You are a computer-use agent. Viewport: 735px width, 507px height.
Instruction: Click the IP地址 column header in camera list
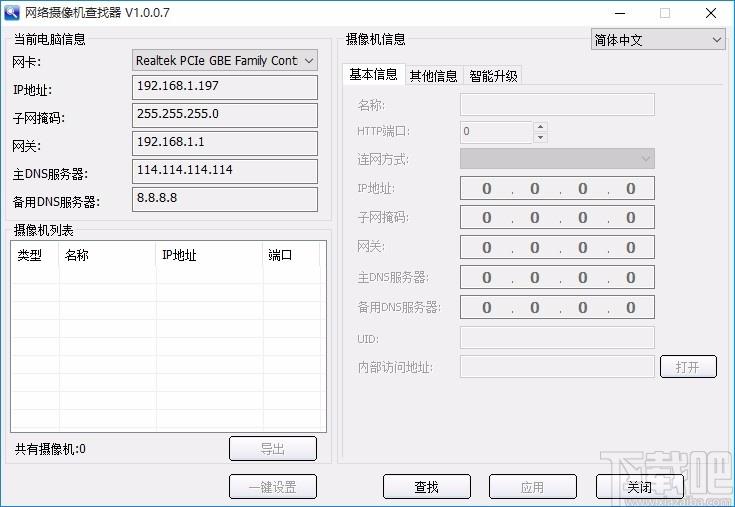[209, 255]
